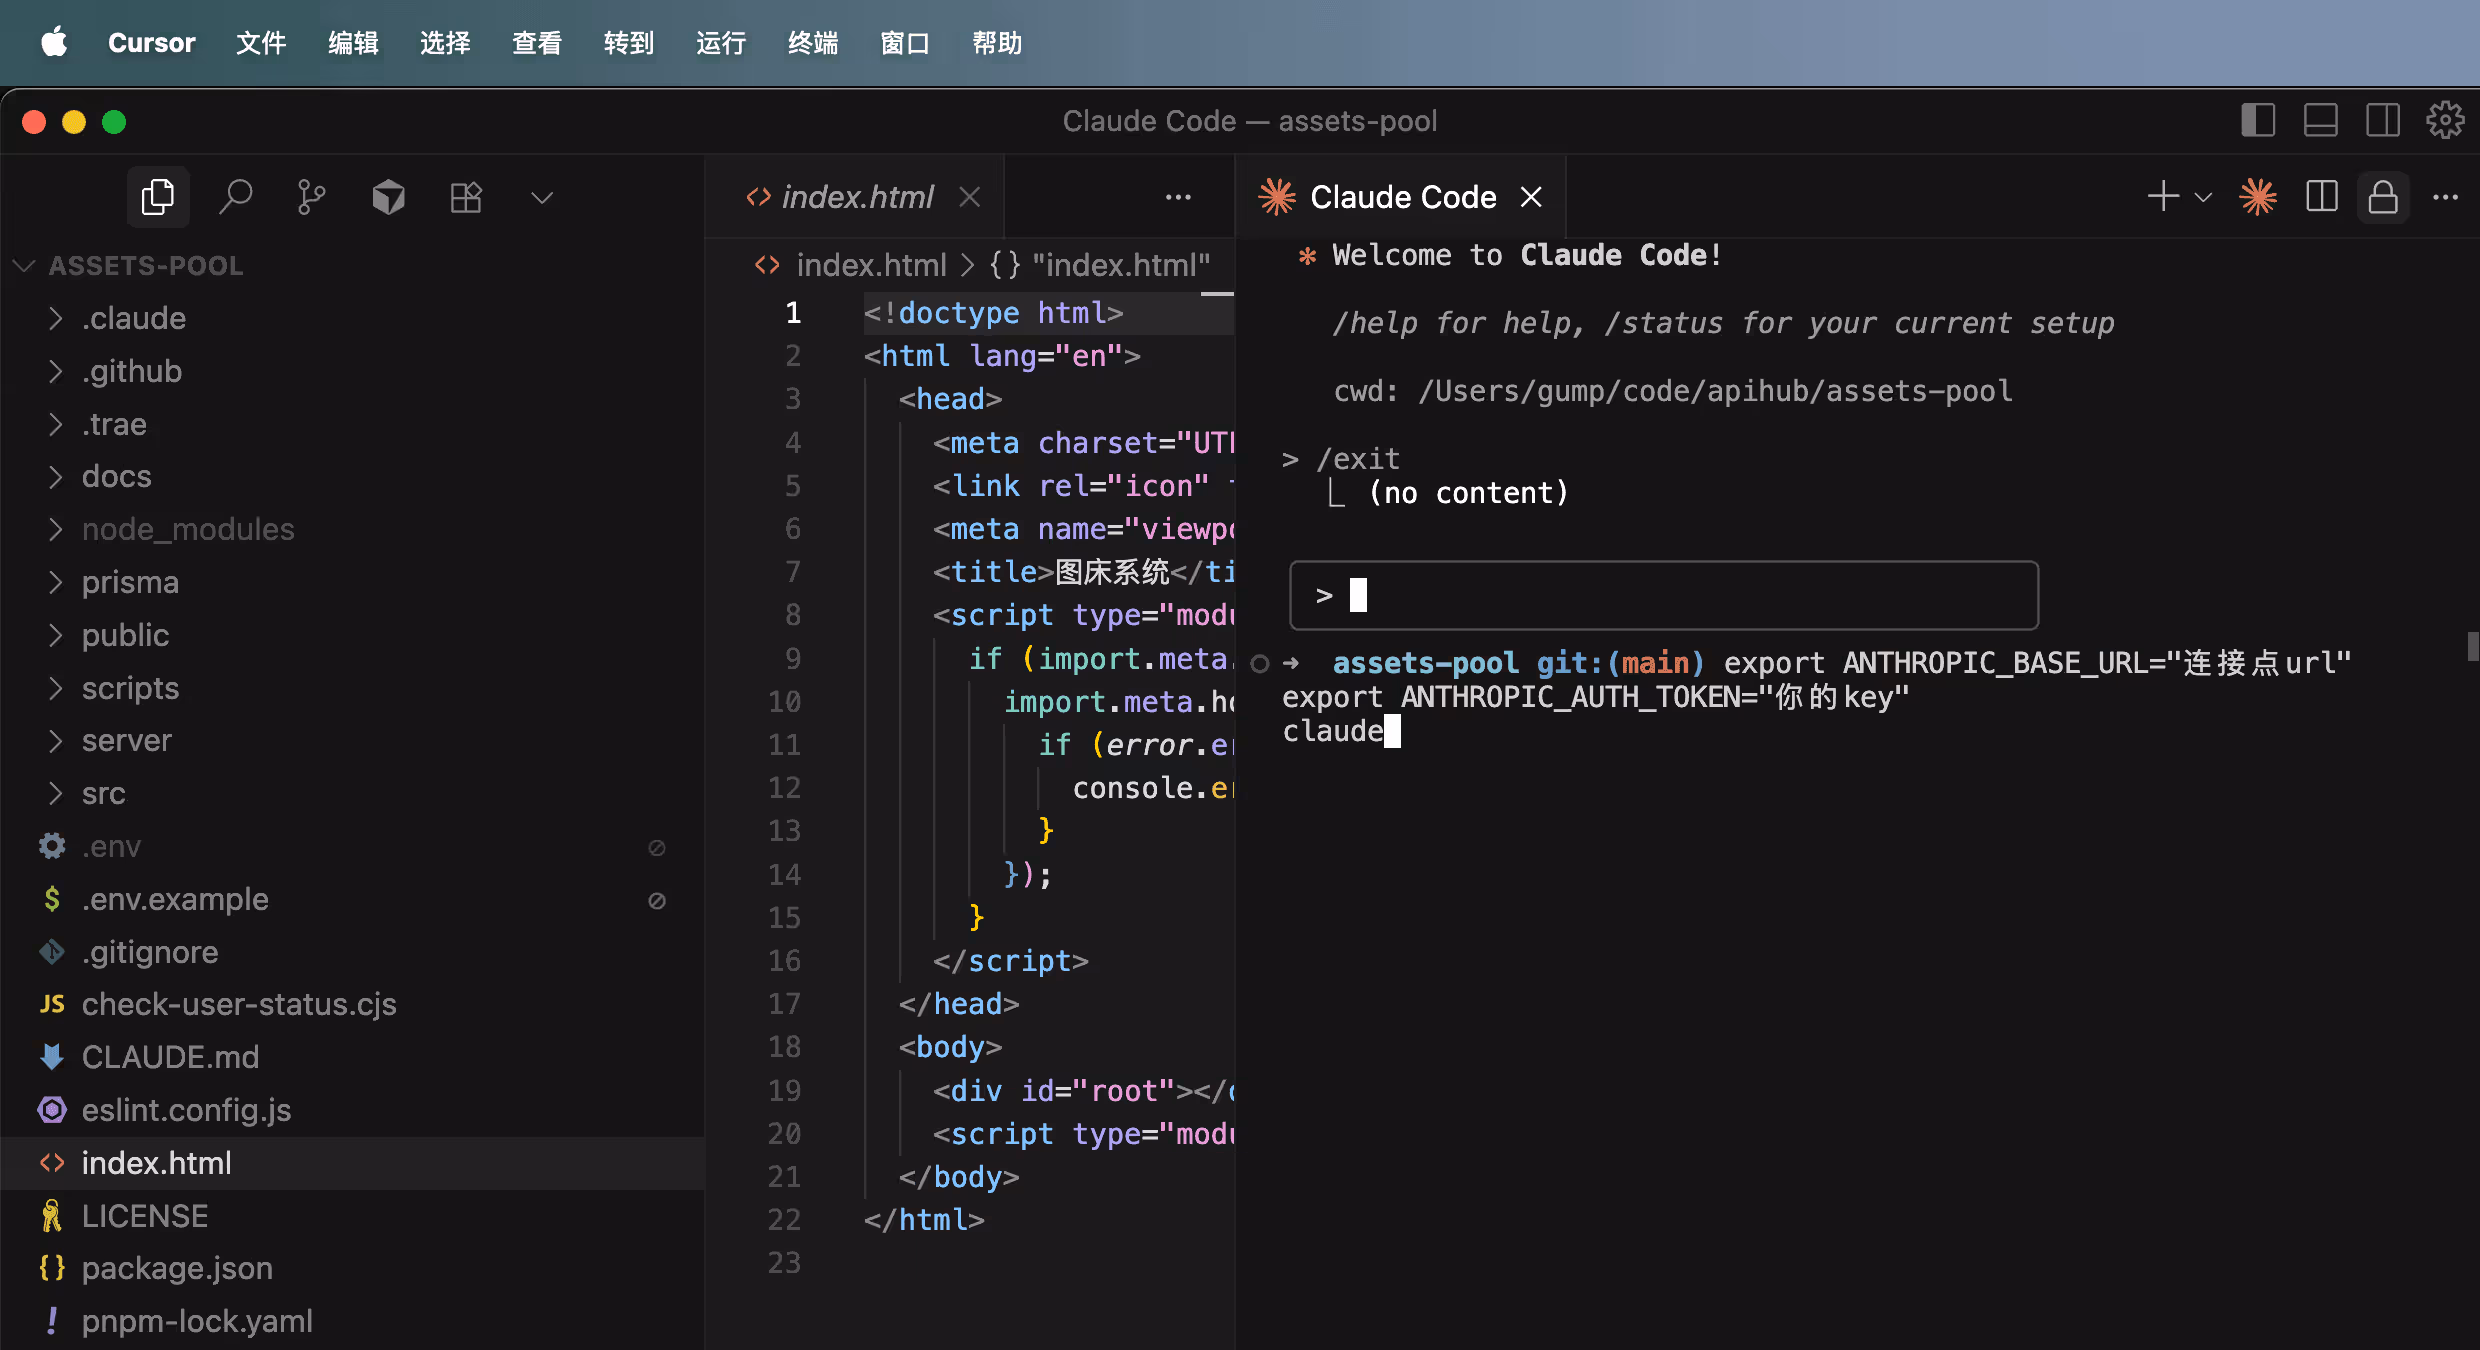Viewport: 2480px width, 1350px height.
Task: Open settings gear in title bar
Action: click(x=2444, y=121)
